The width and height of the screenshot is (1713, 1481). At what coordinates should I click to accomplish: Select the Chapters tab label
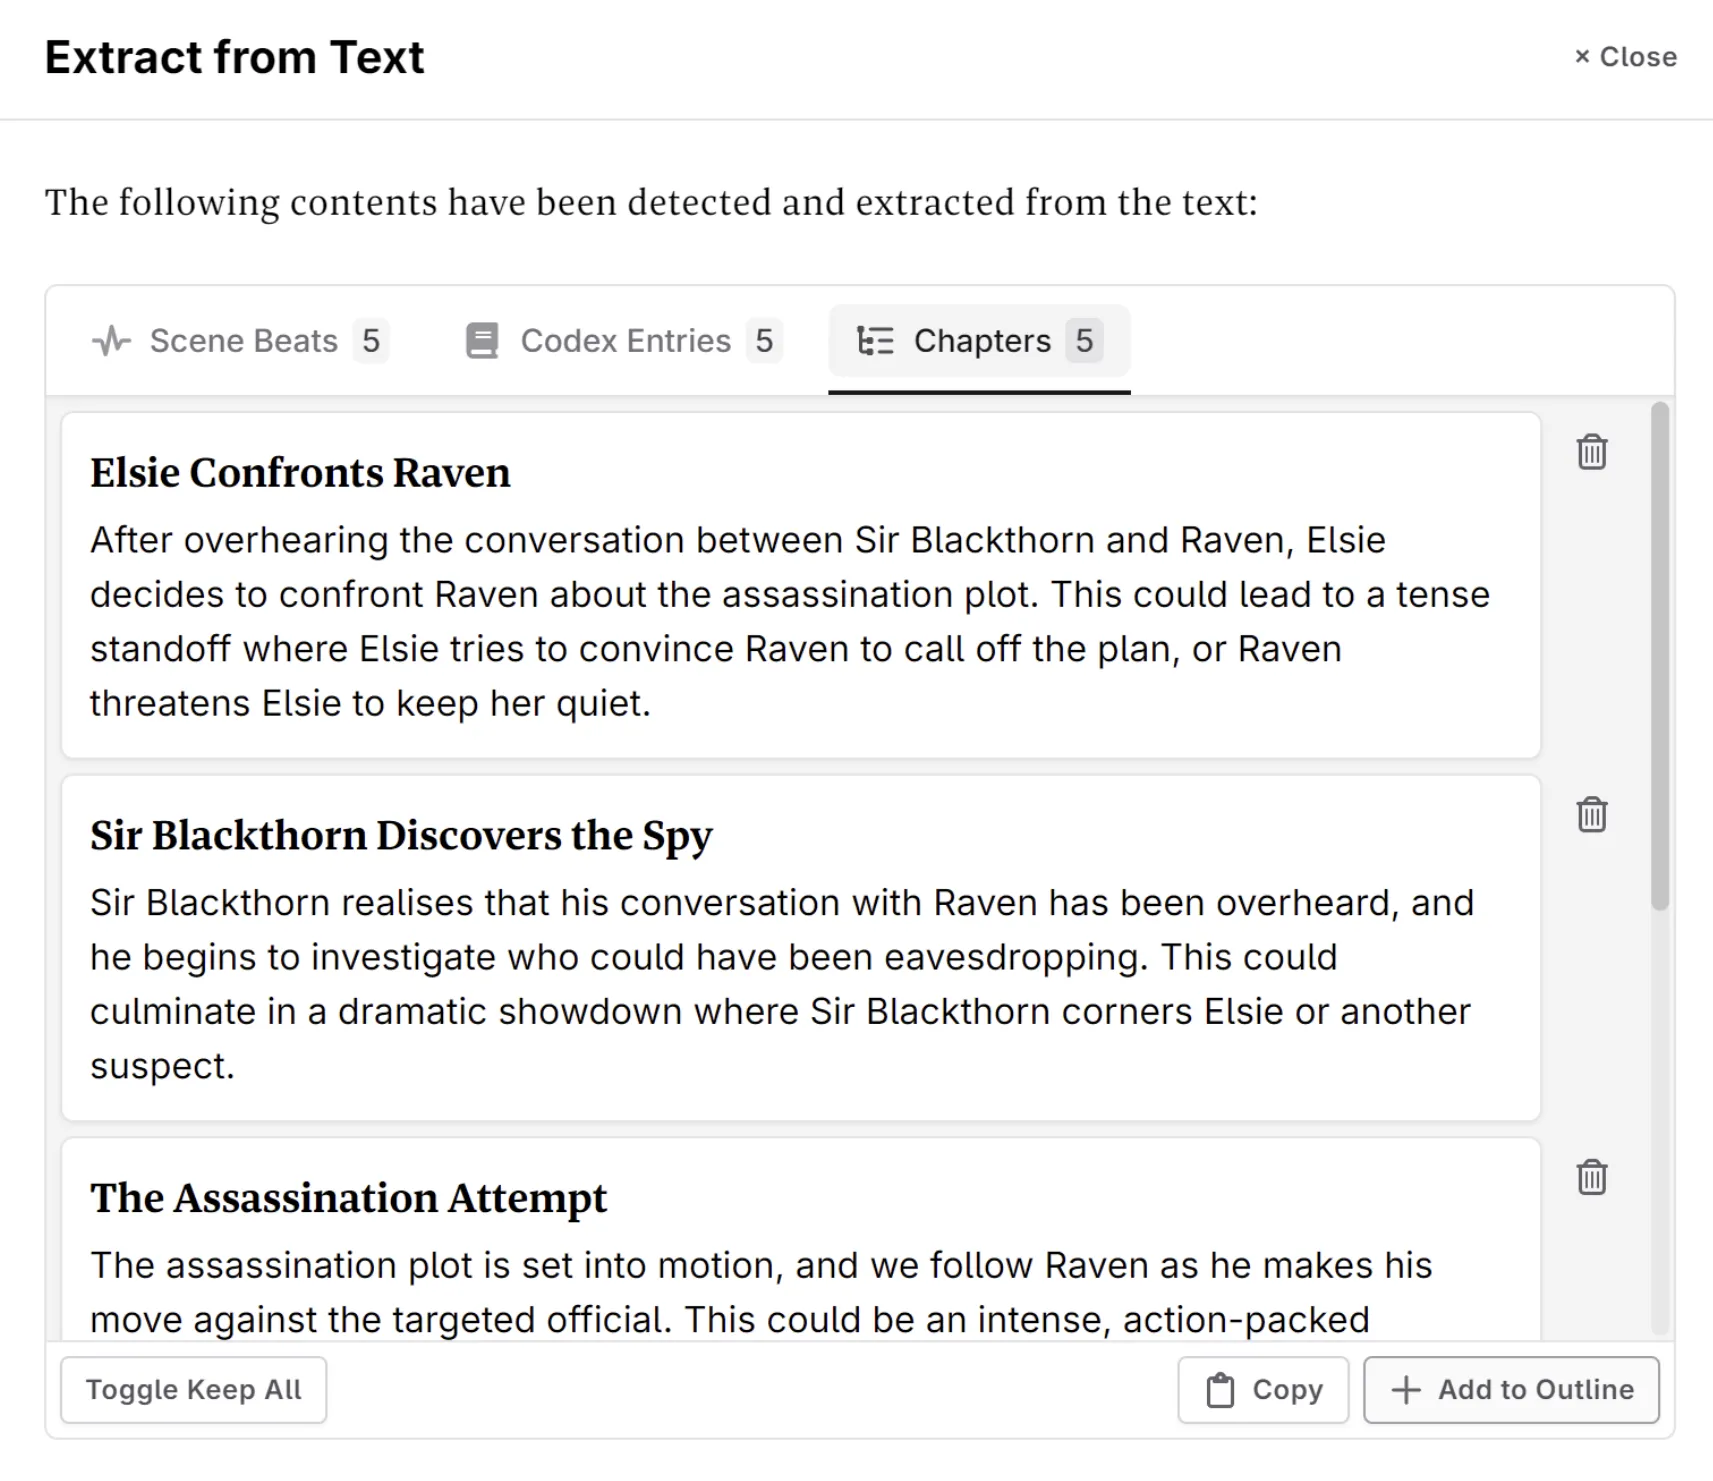pos(982,341)
